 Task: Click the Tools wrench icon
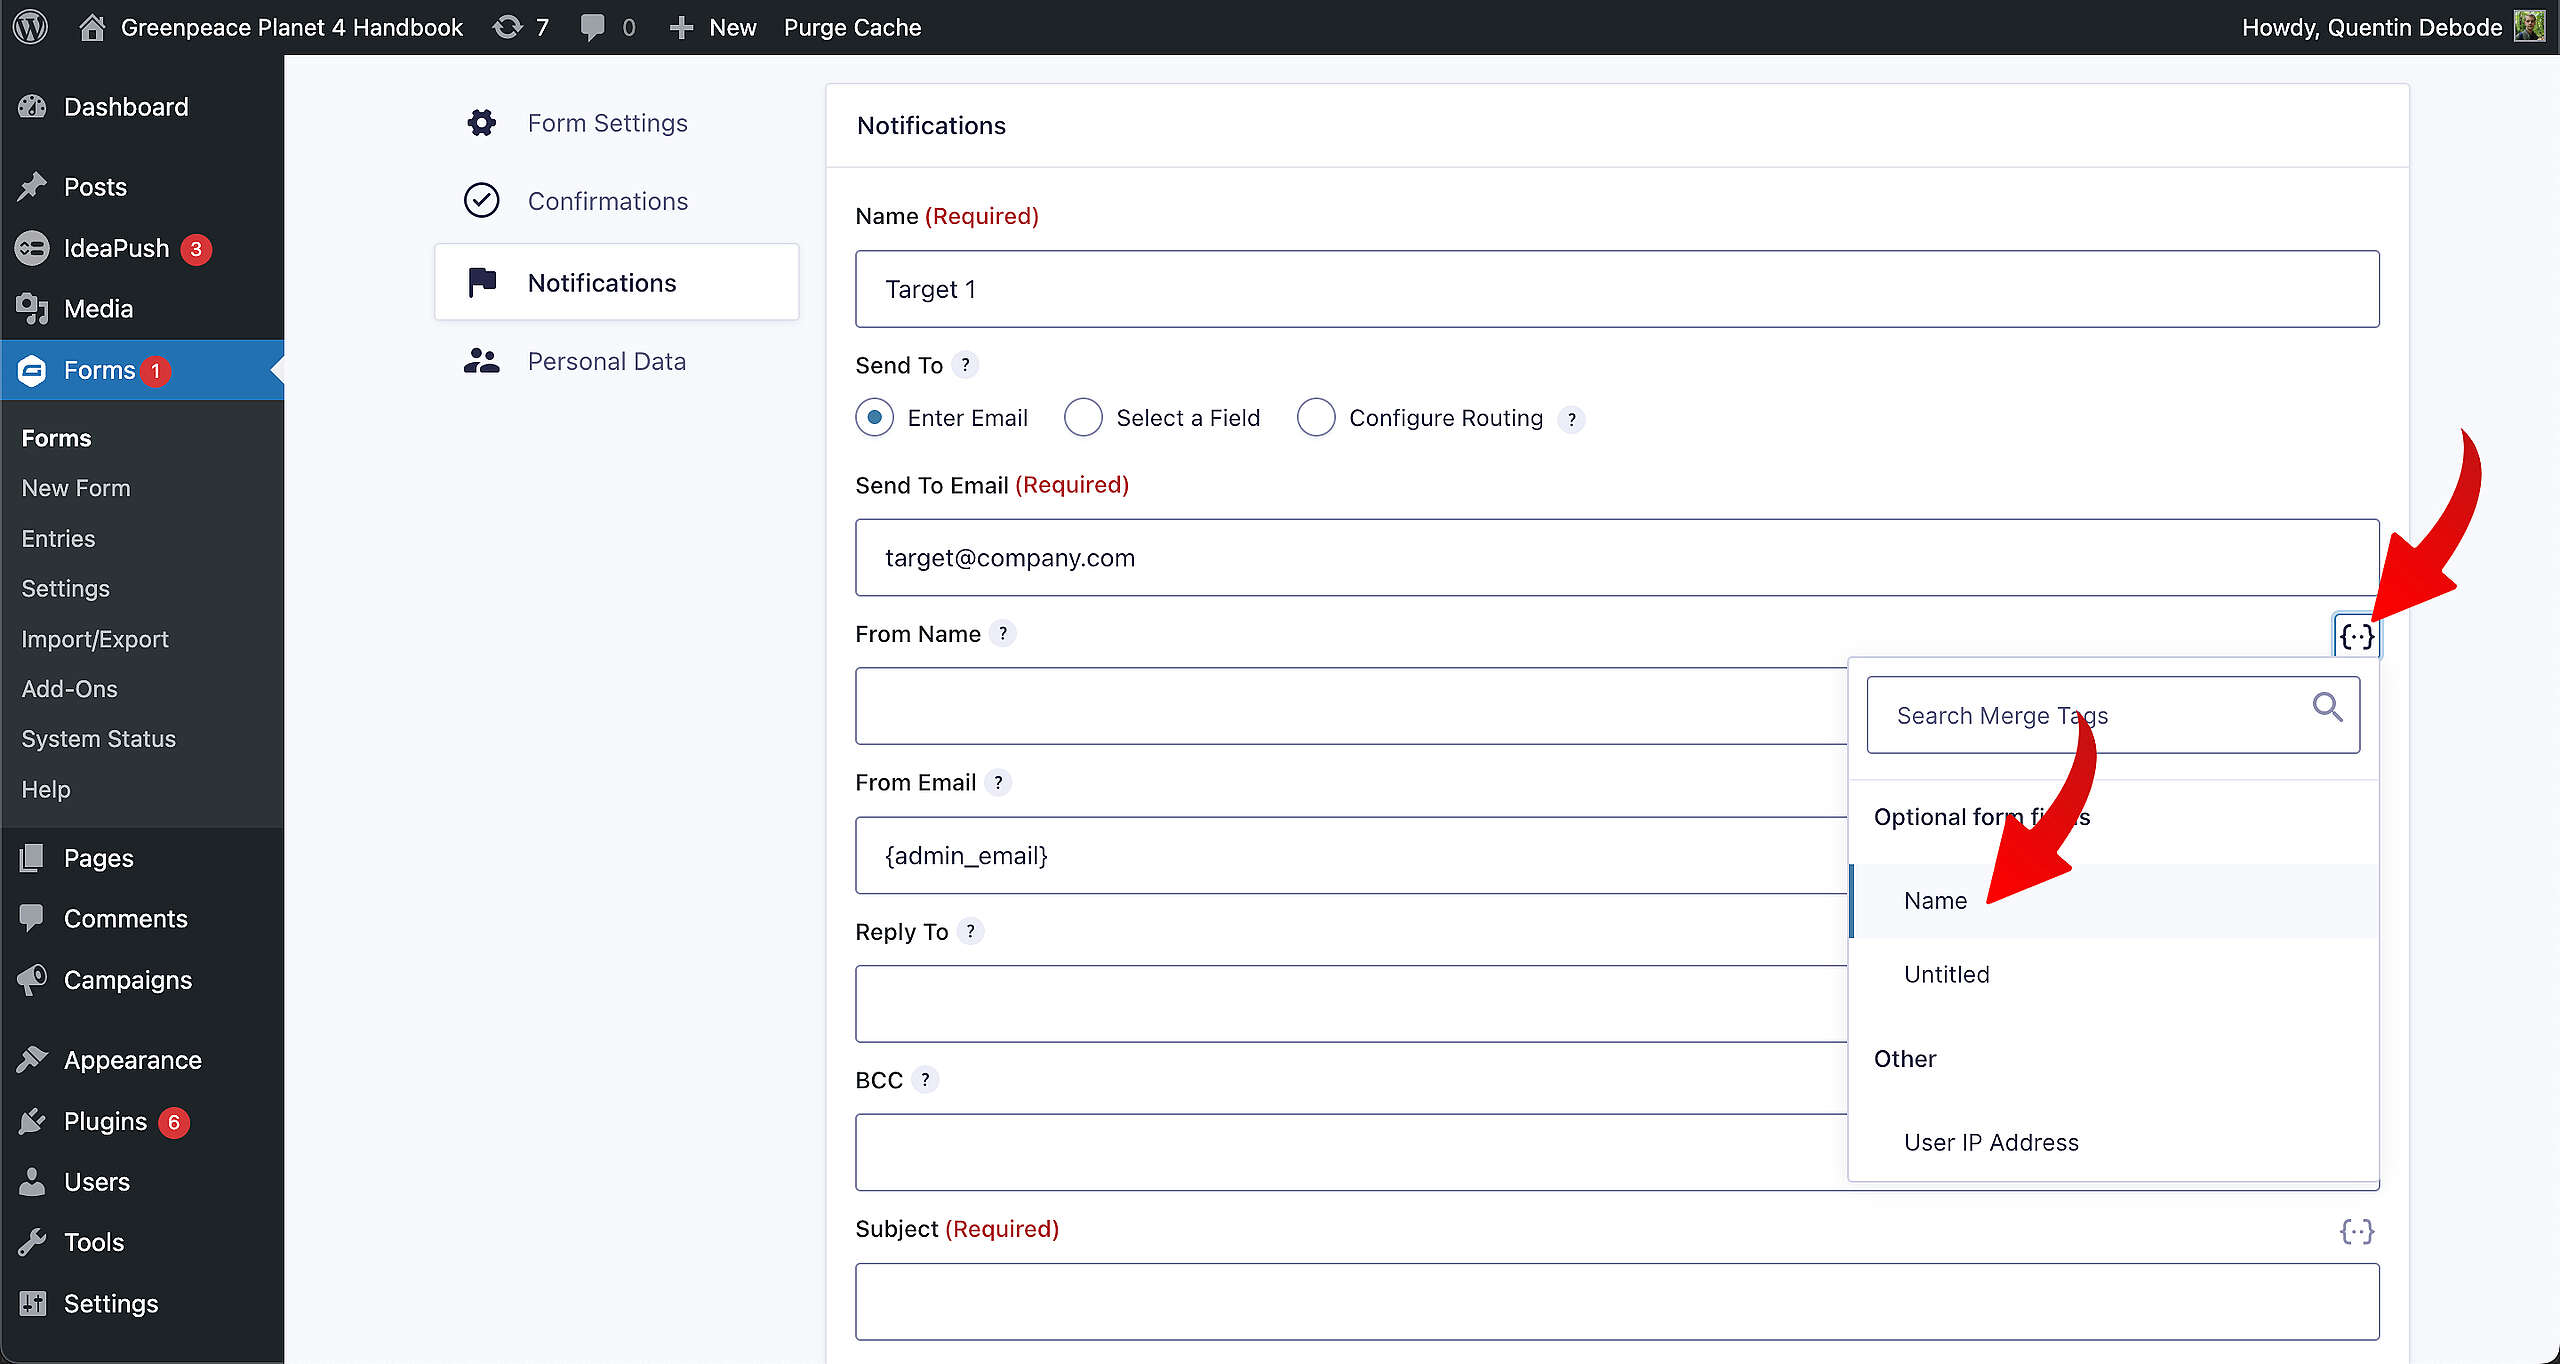coord(32,1242)
